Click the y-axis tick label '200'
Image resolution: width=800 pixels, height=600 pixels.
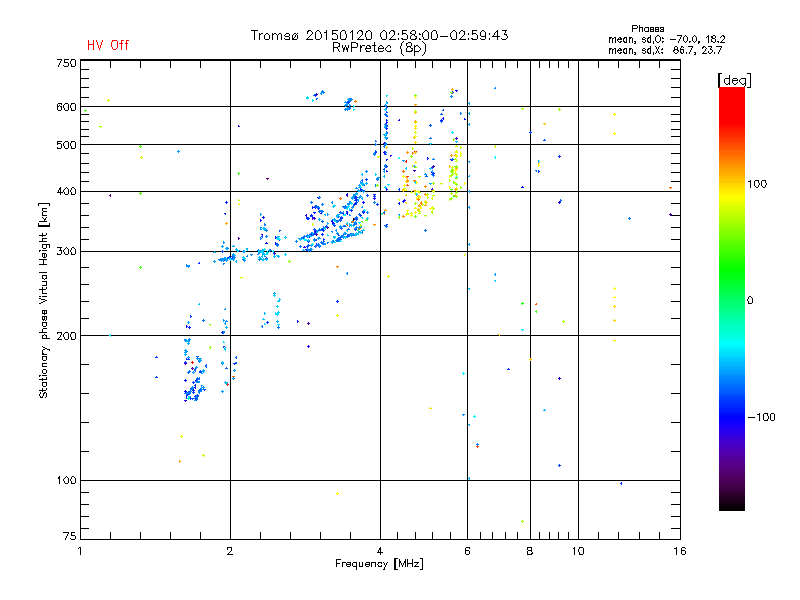(x=66, y=336)
